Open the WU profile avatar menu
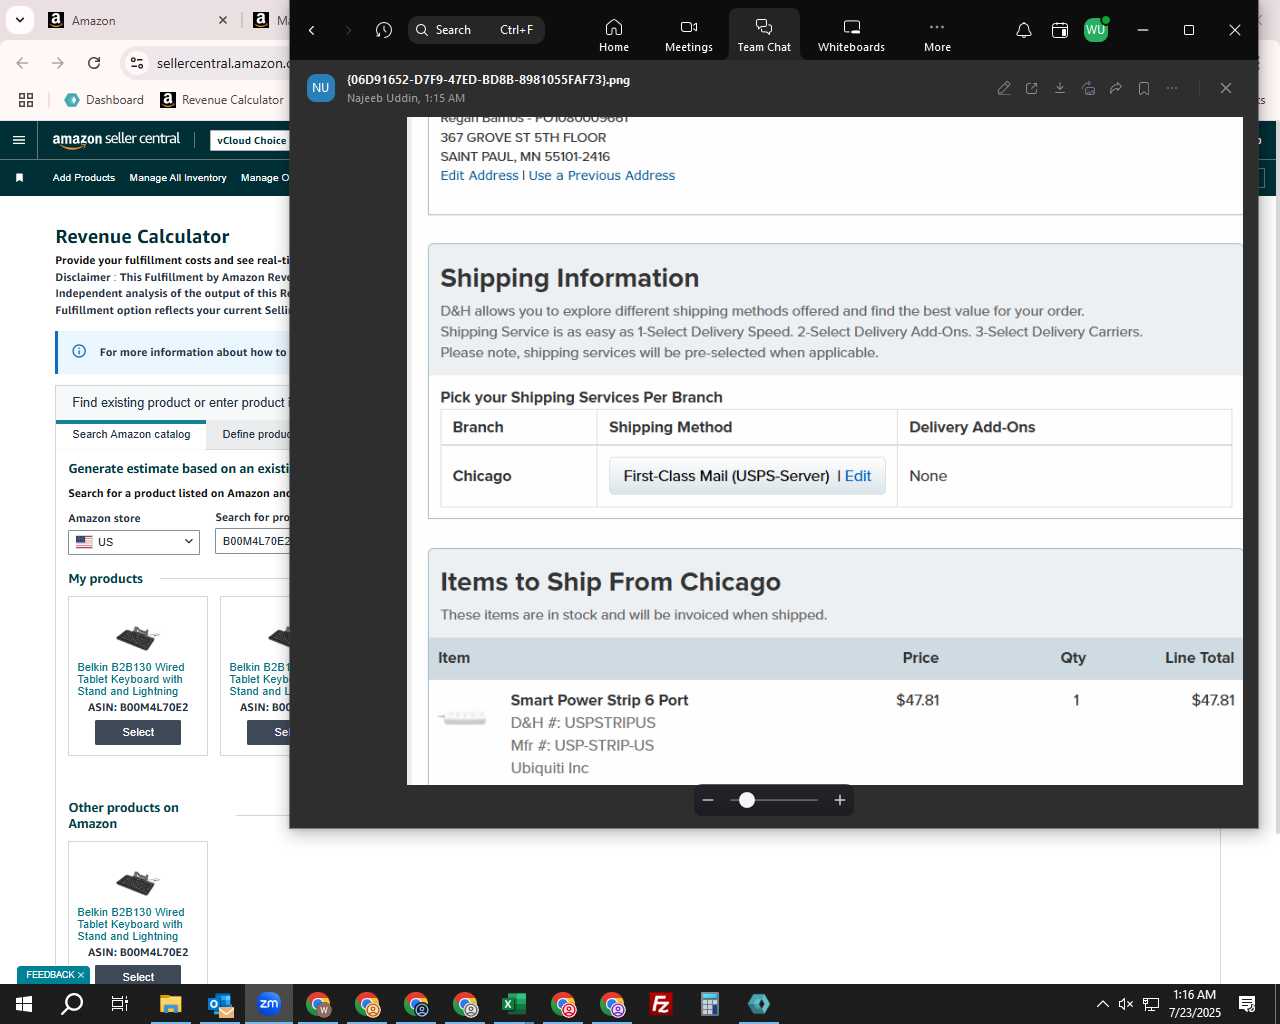The width and height of the screenshot is (1280, 1024). click(x=1096, y=30)
